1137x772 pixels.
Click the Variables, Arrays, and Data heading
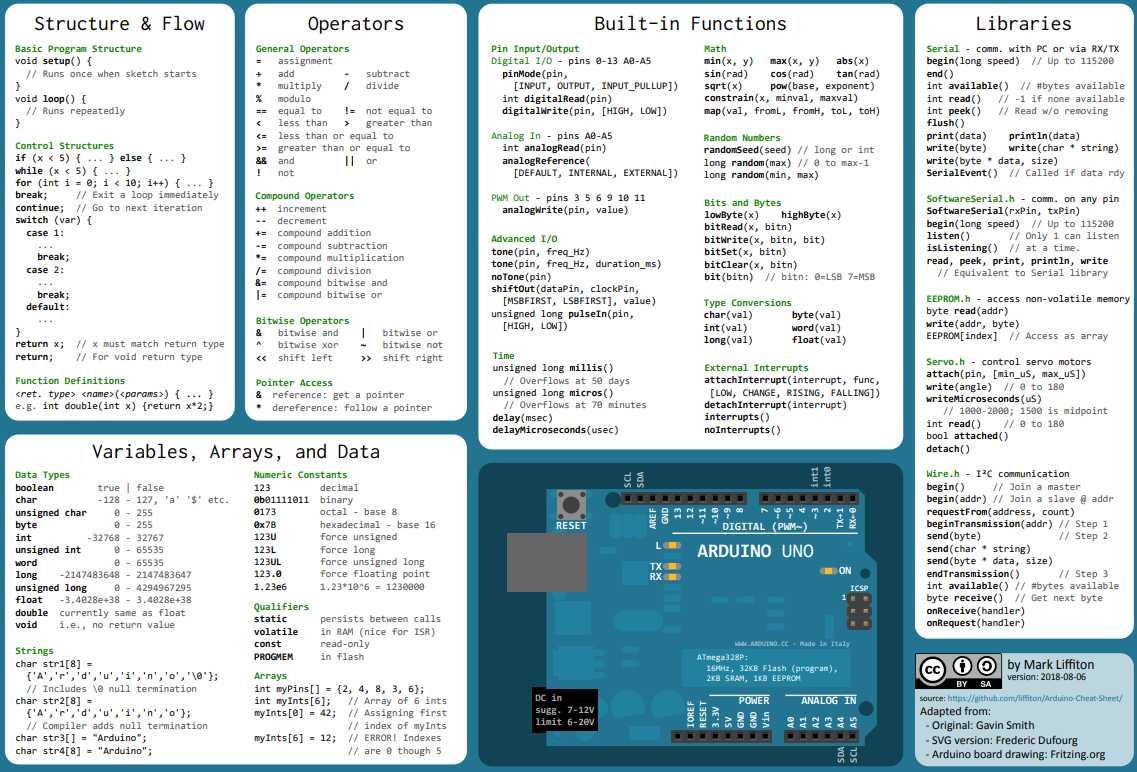pos(236,452)
